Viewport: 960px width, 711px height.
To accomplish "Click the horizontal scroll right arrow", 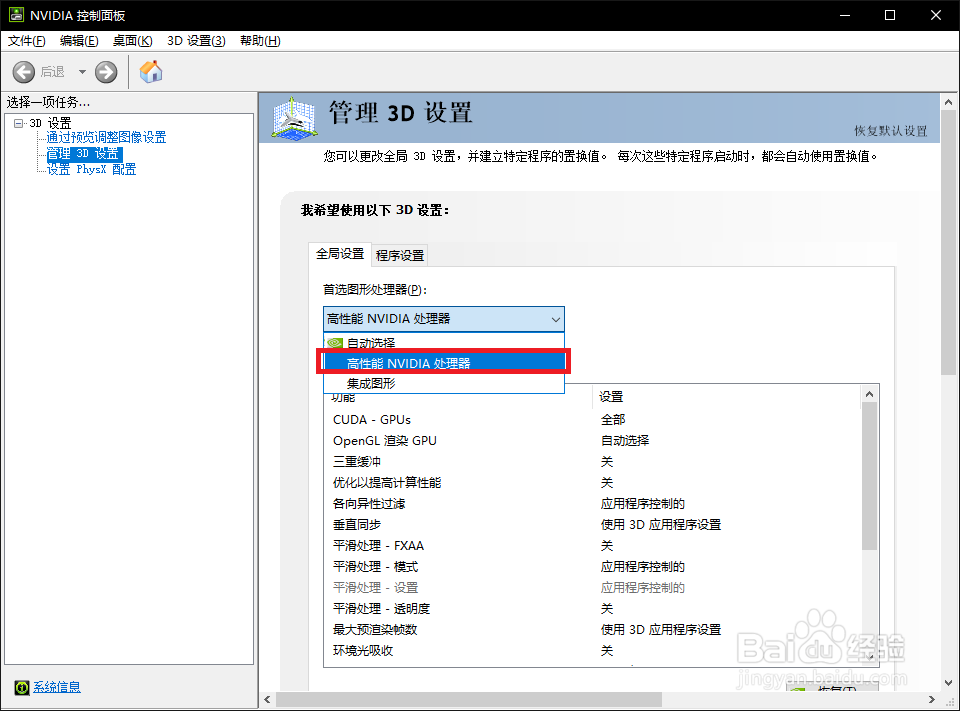I will [931, 699].
